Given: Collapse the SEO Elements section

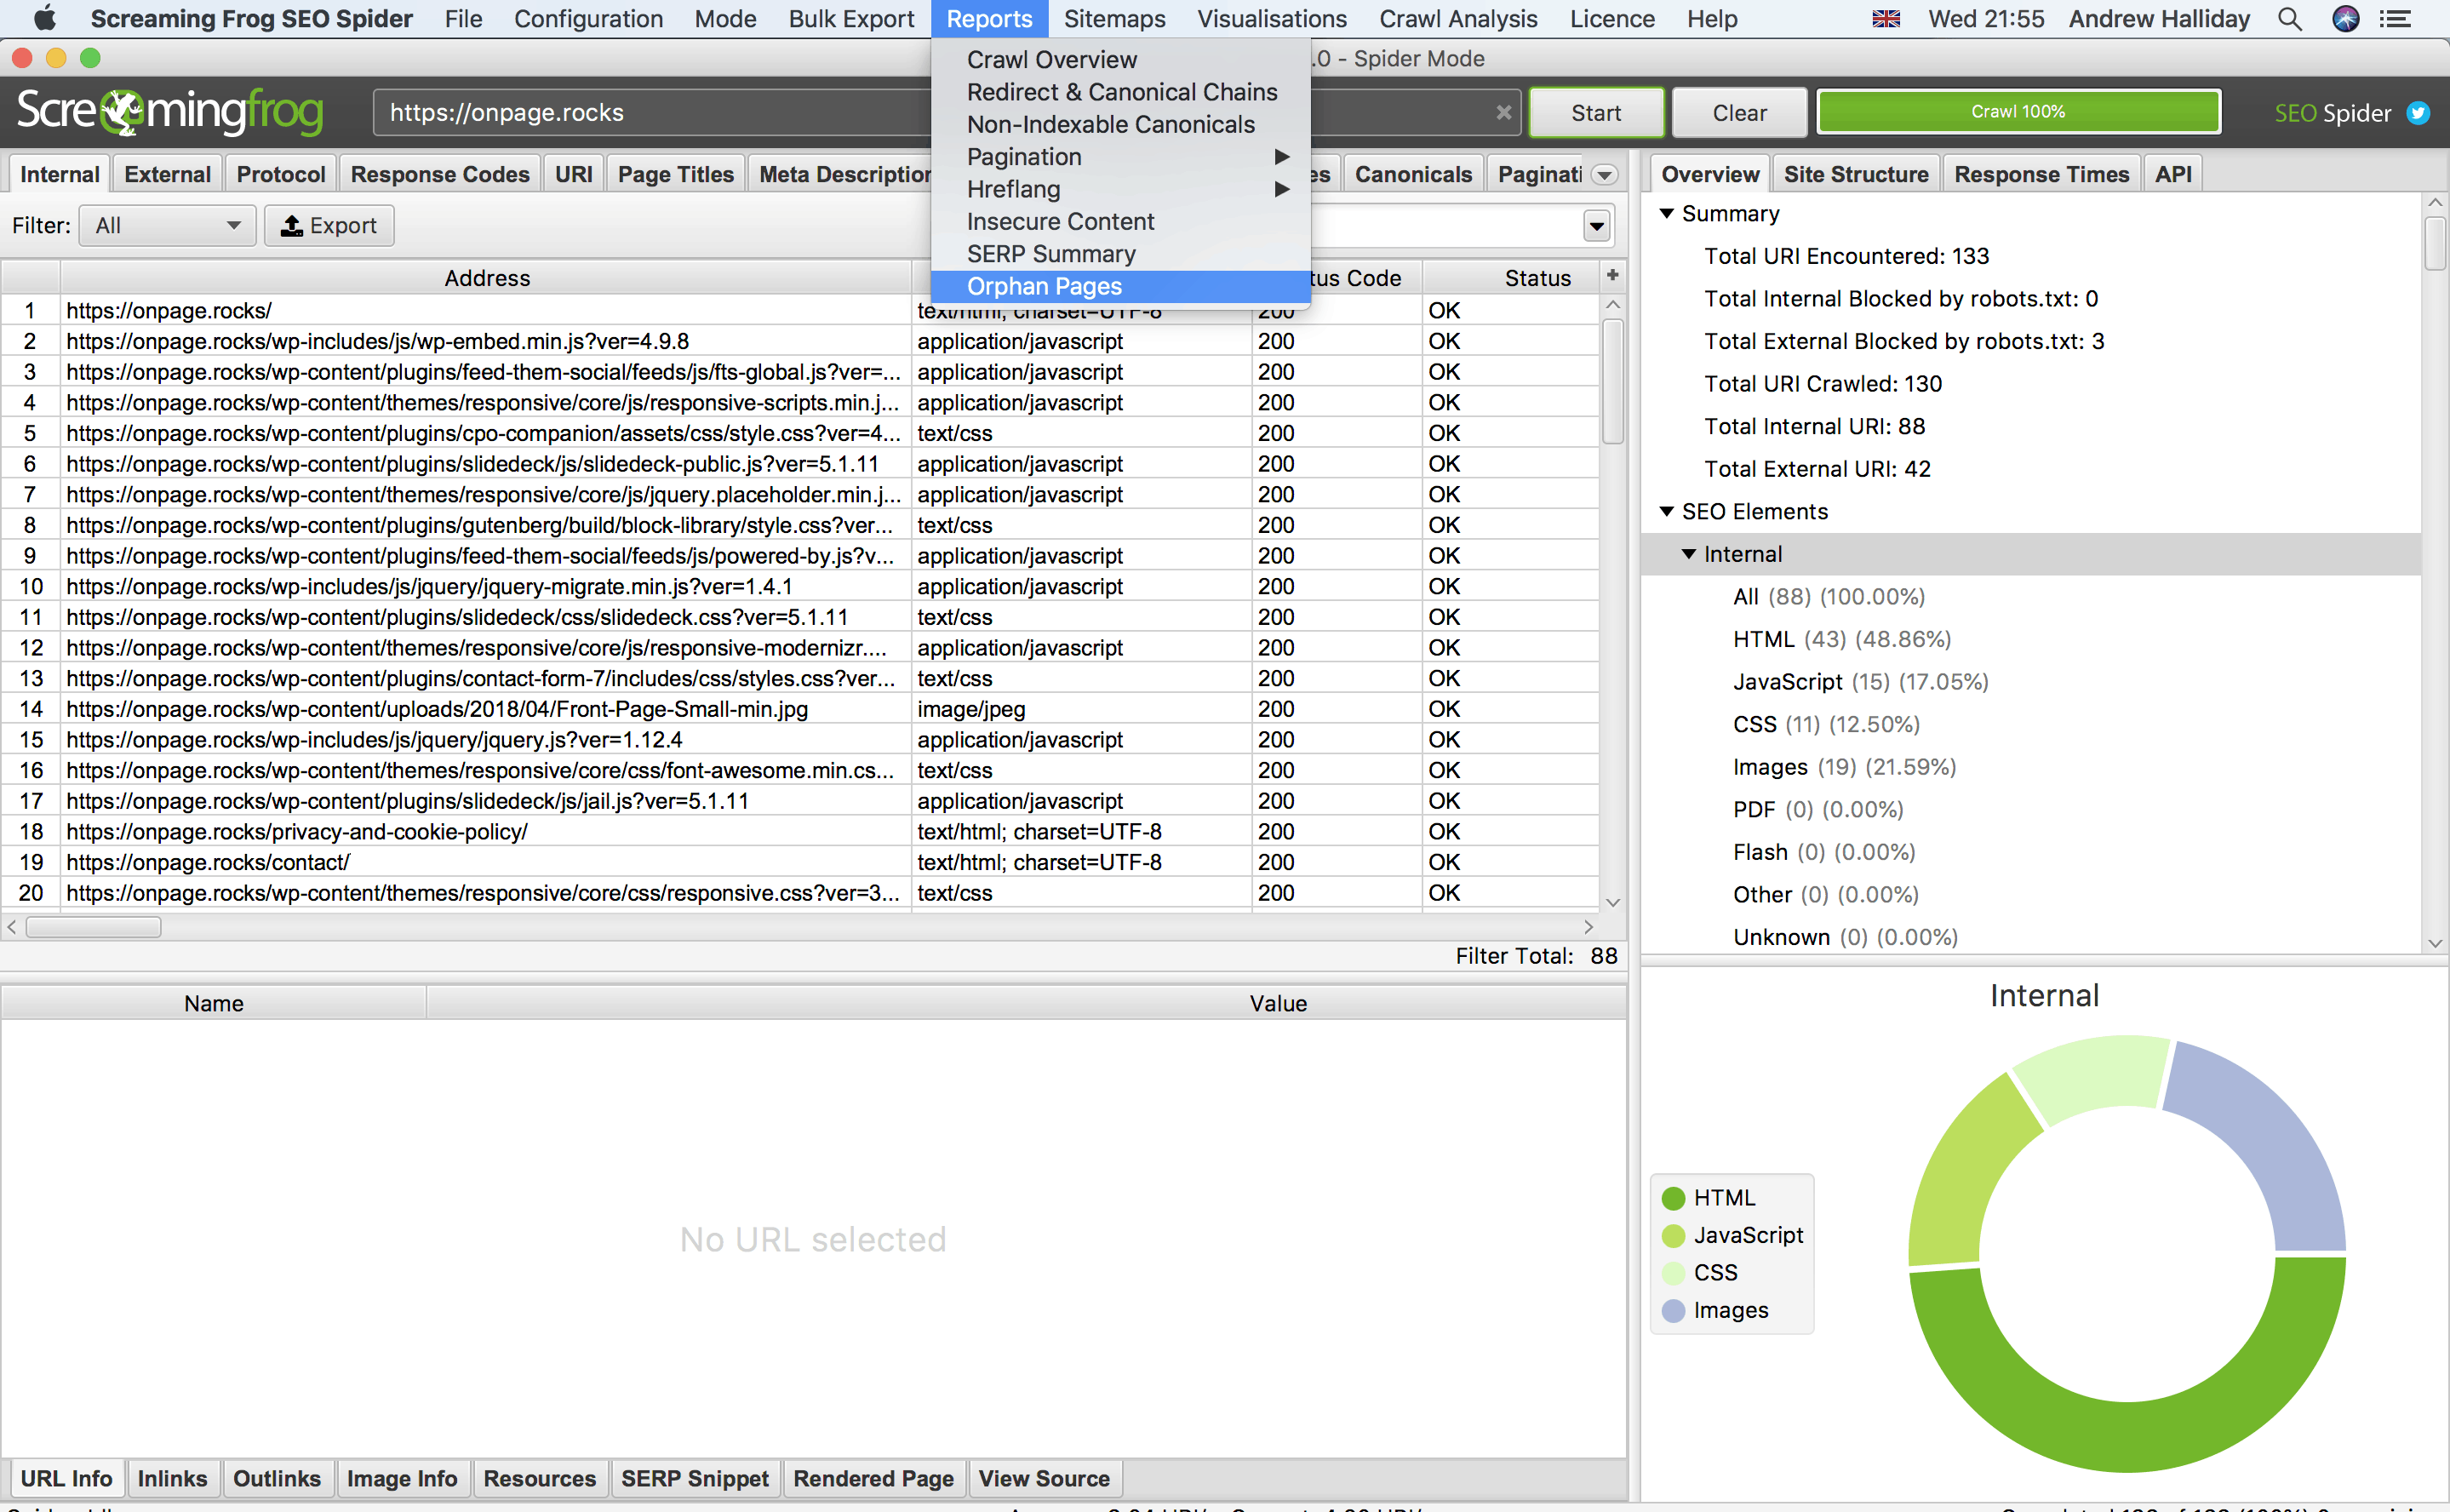Looking at the screenshot, I should pos(1667,511).
